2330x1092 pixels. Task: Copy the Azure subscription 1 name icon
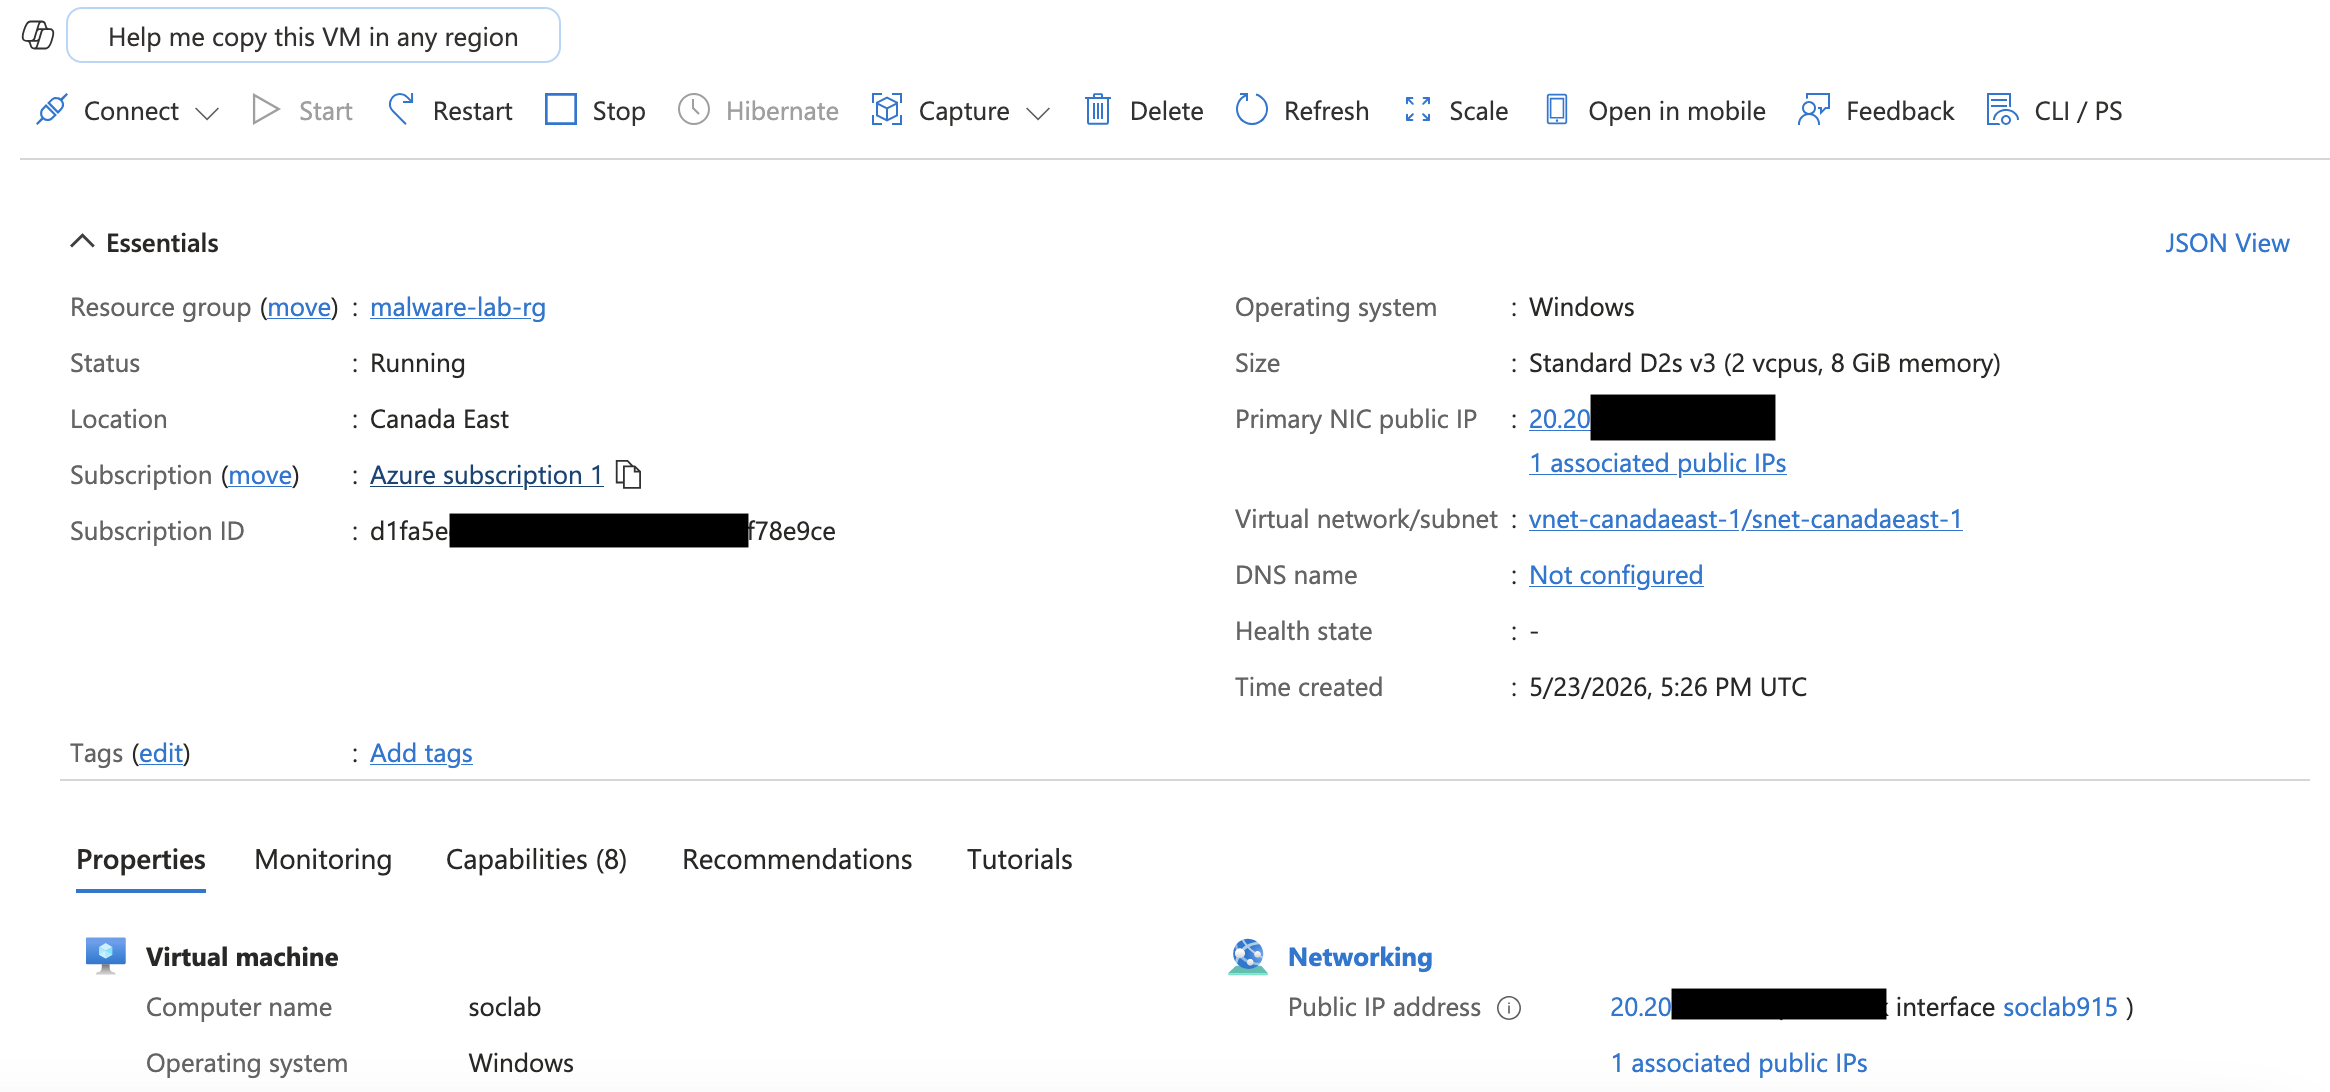[x=628, y=475]
